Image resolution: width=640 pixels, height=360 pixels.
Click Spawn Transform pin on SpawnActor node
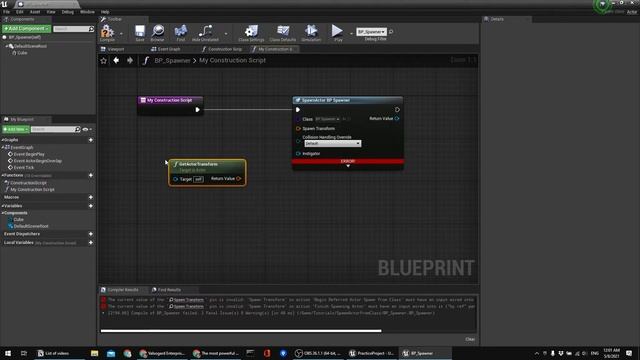(298, 129)
